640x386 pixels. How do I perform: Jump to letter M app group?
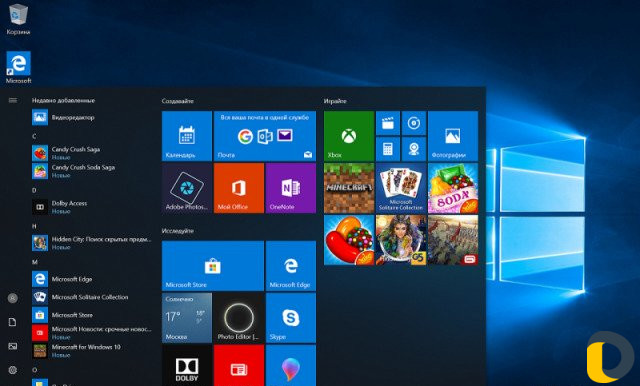coord(35,262)
